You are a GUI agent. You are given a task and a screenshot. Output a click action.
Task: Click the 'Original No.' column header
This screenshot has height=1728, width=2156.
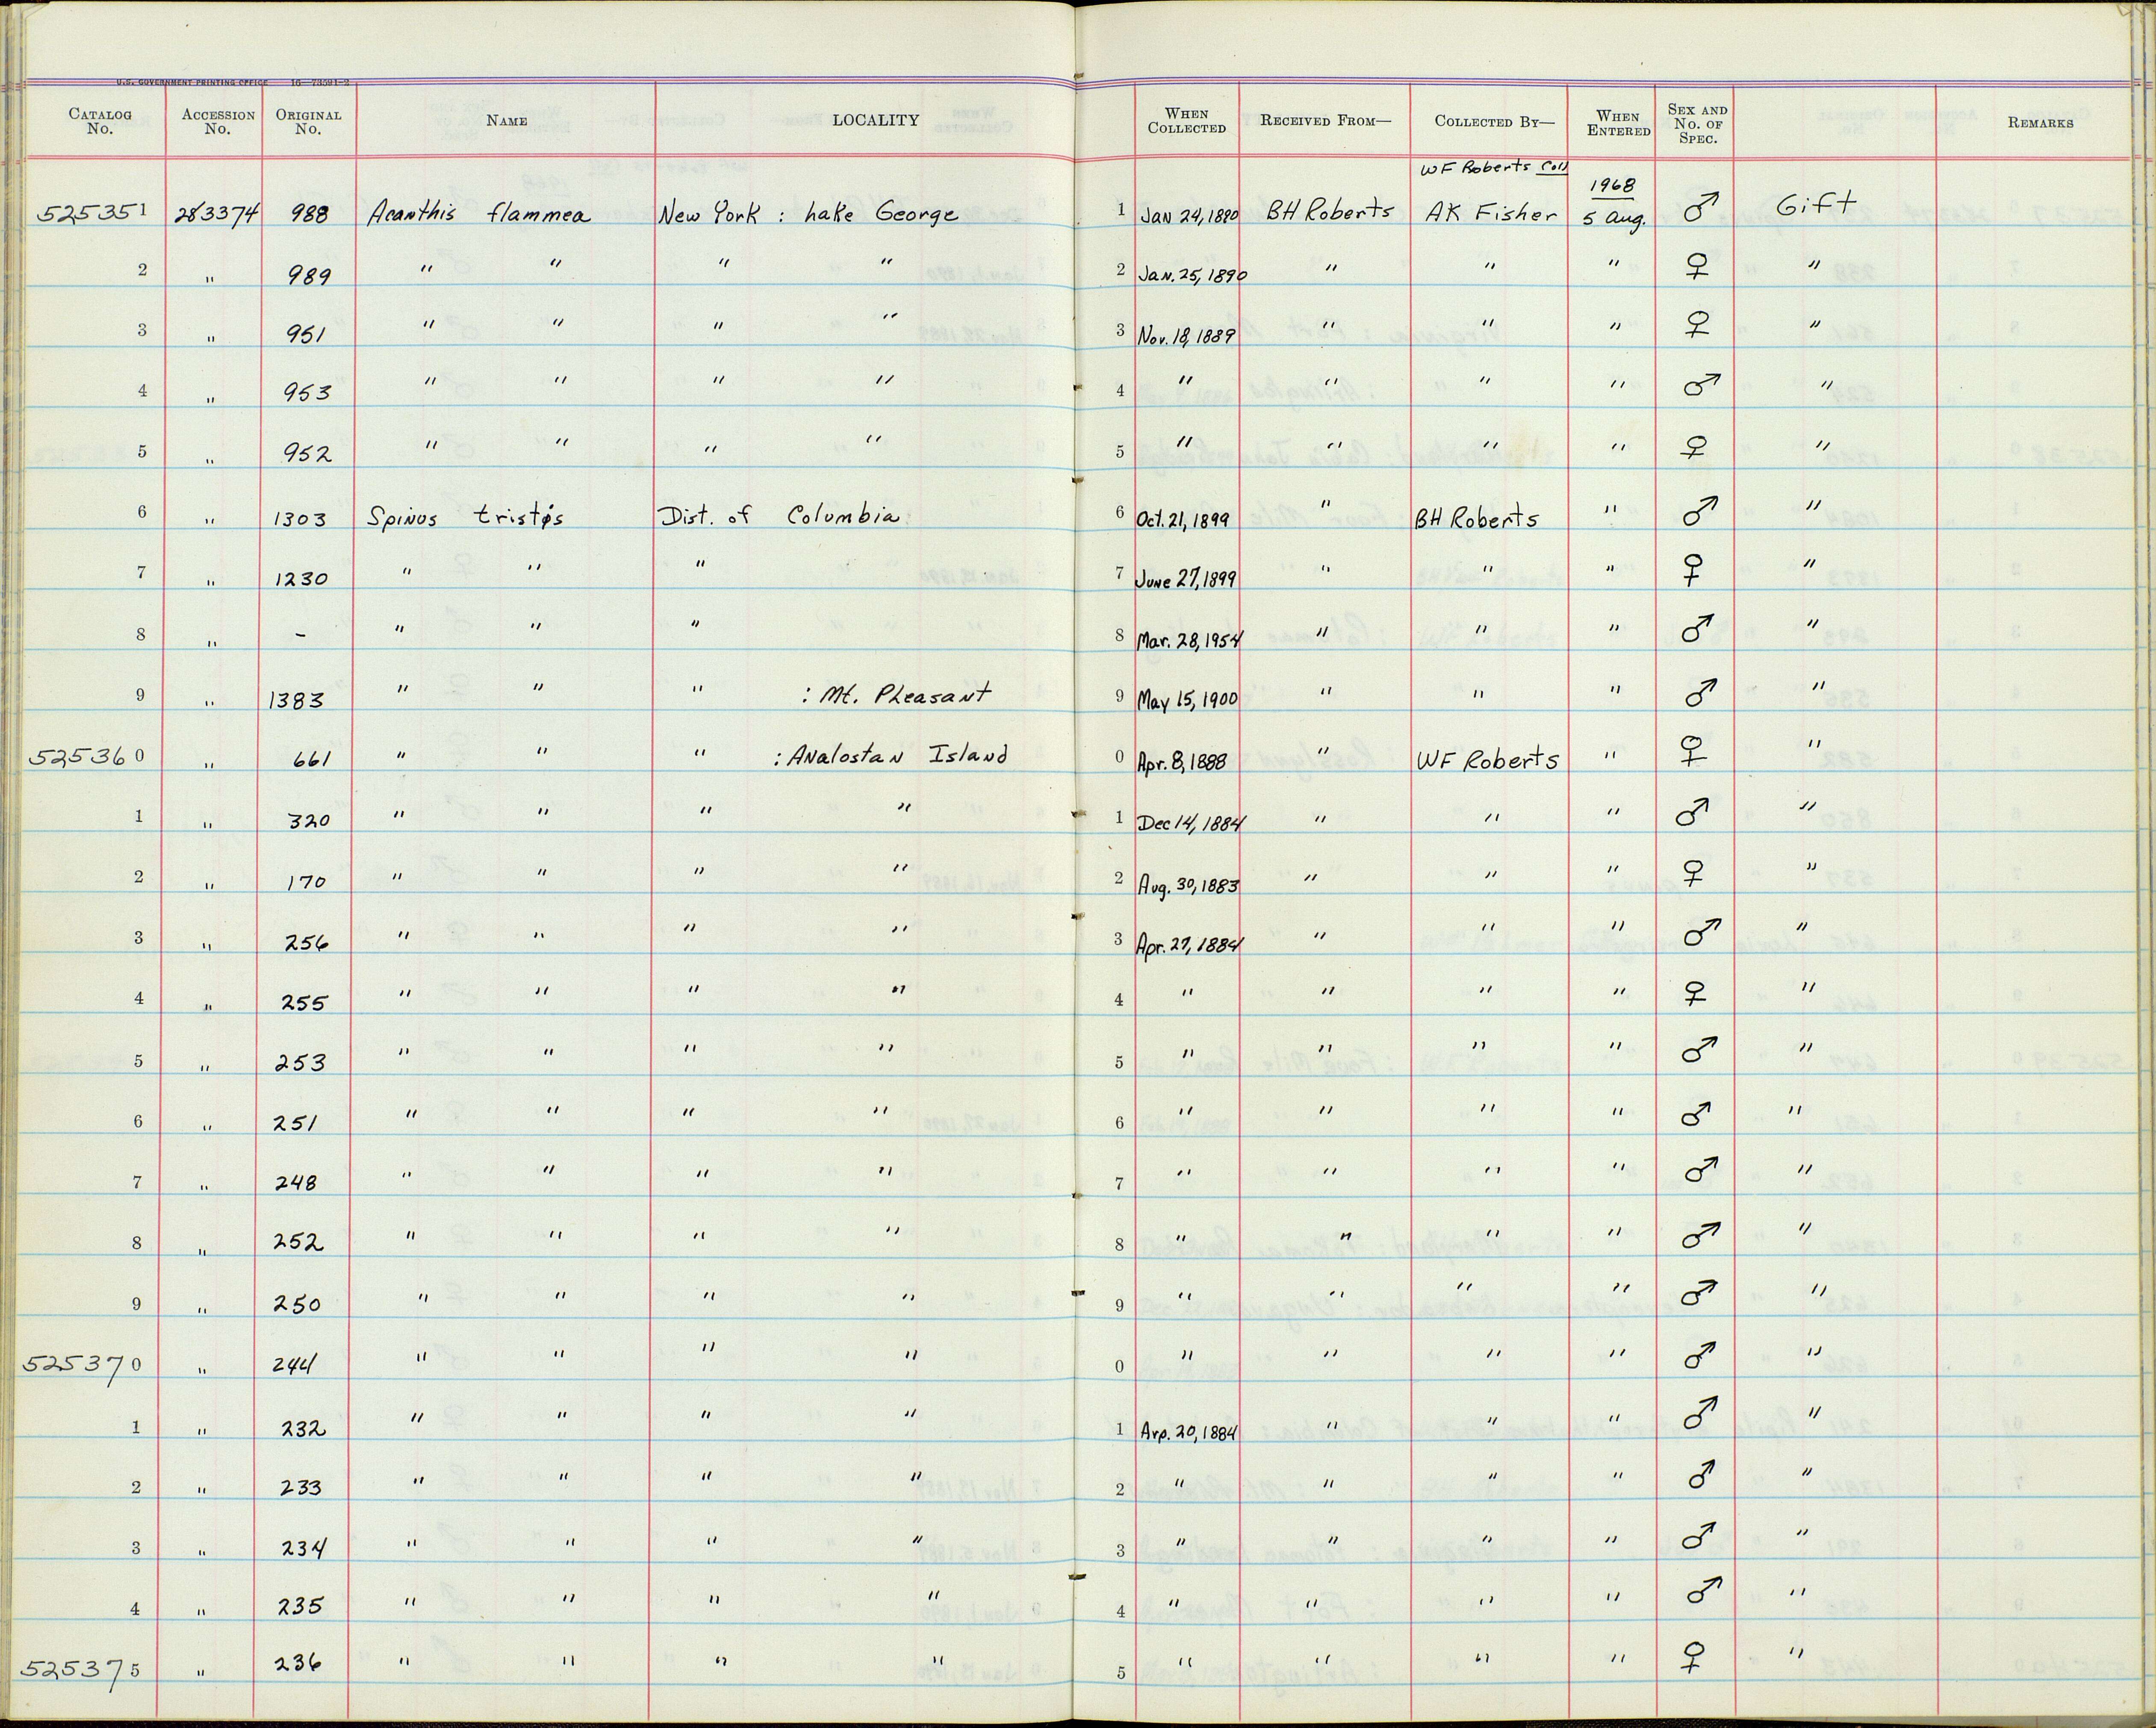[x=308, y=121]
